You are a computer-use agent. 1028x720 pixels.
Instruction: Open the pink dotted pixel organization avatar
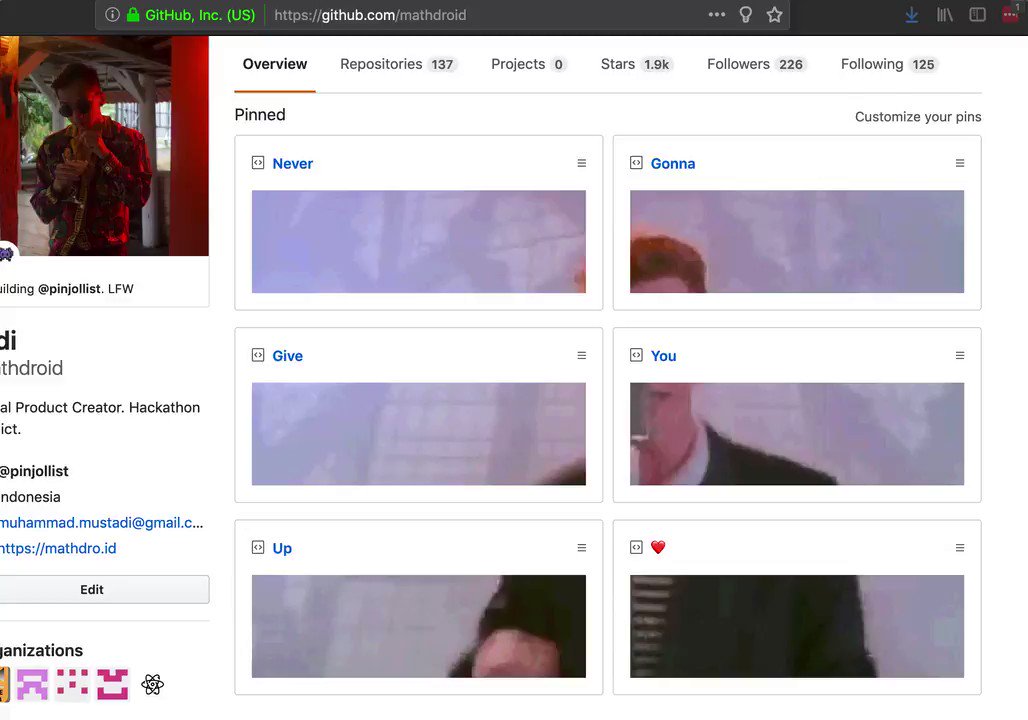tap(72, 685)
